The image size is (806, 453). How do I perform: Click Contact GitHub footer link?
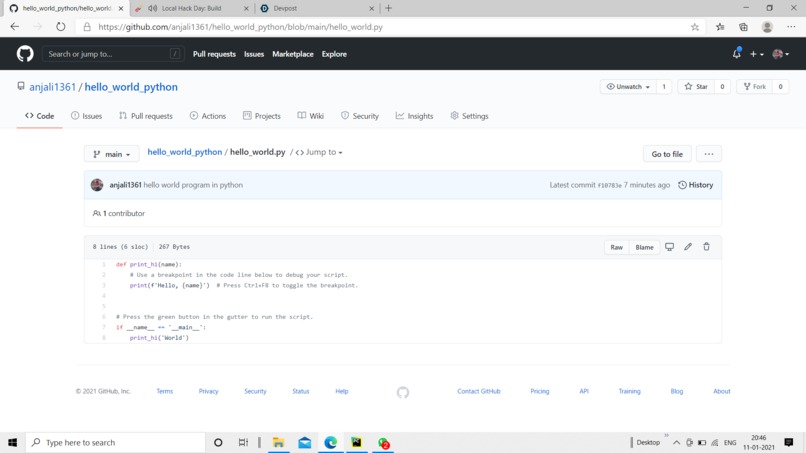(479, 391)
